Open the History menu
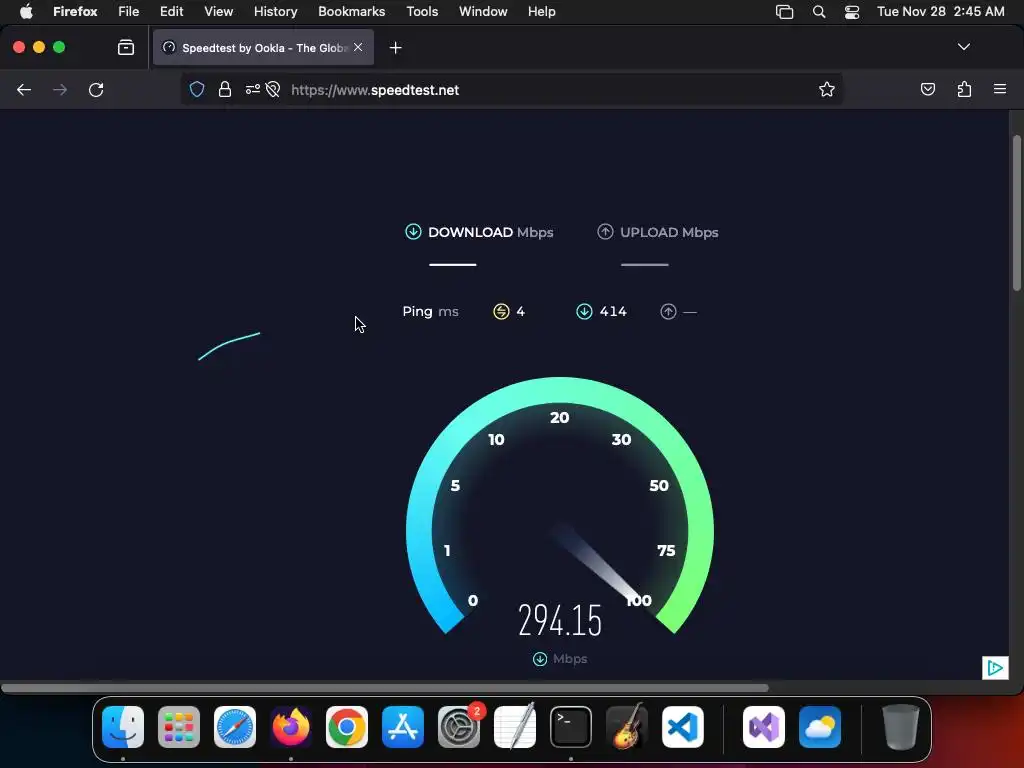The width and height of the screenshot is (1024, 768). [x=275, y=12]
